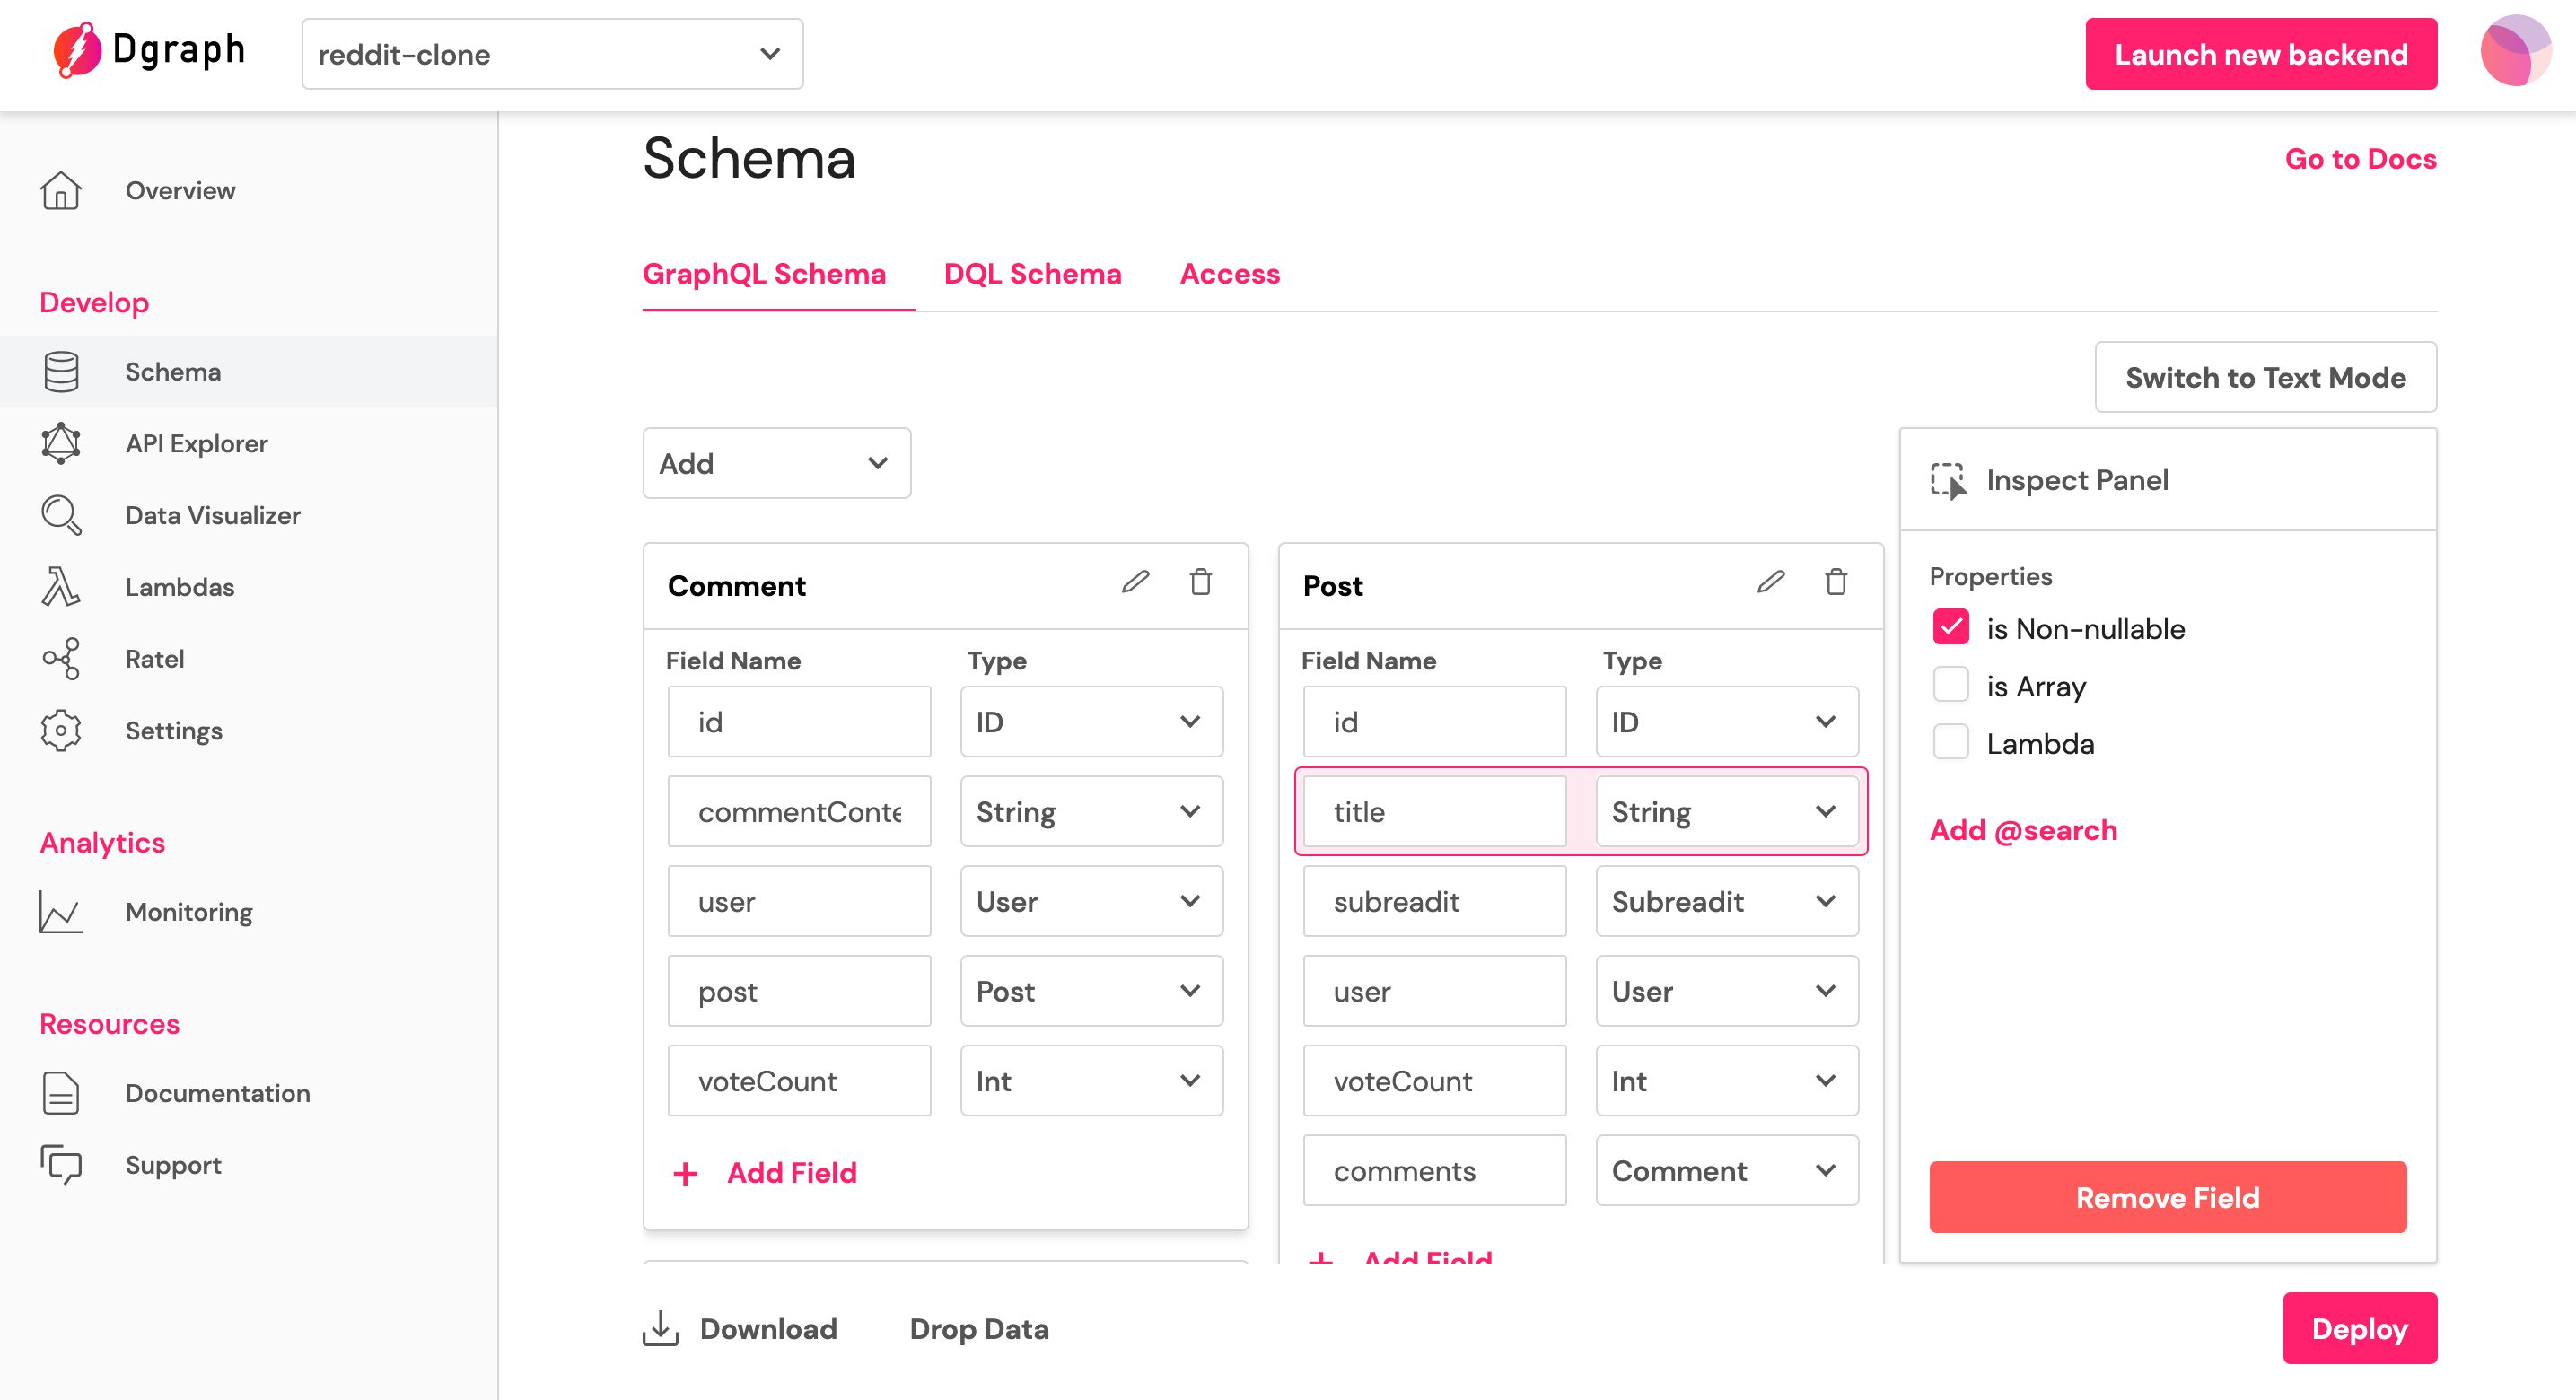
Task: Open the Lambdas sidebar icon
Action: [61, 587]
